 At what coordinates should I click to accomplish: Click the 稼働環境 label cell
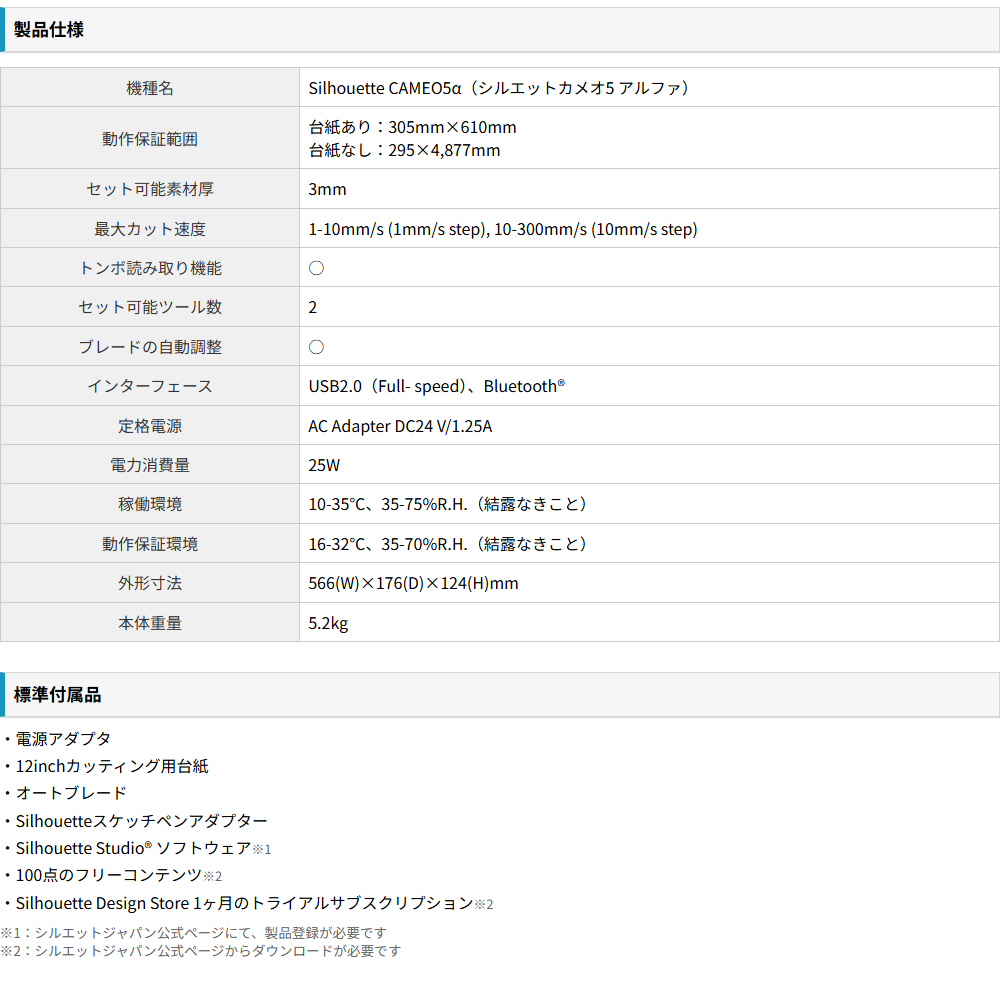click(150, 504)
